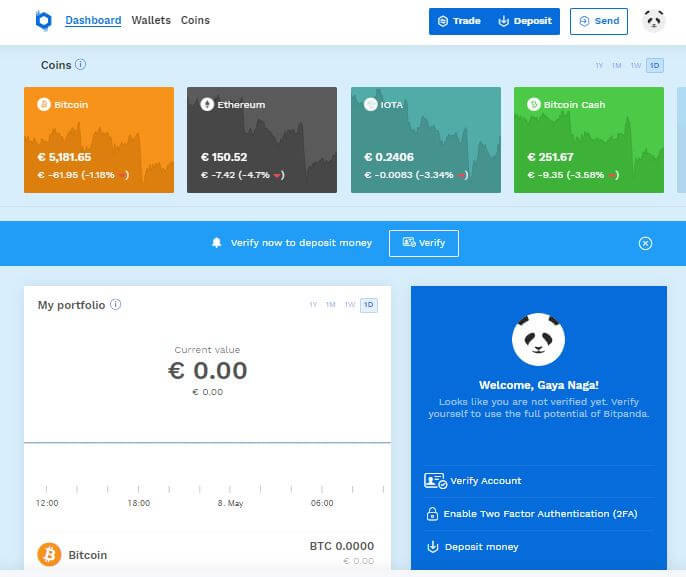This screenshot has height=577, width=686.
Task: Click the Coins info icon
Action: (x=81, y=65)
